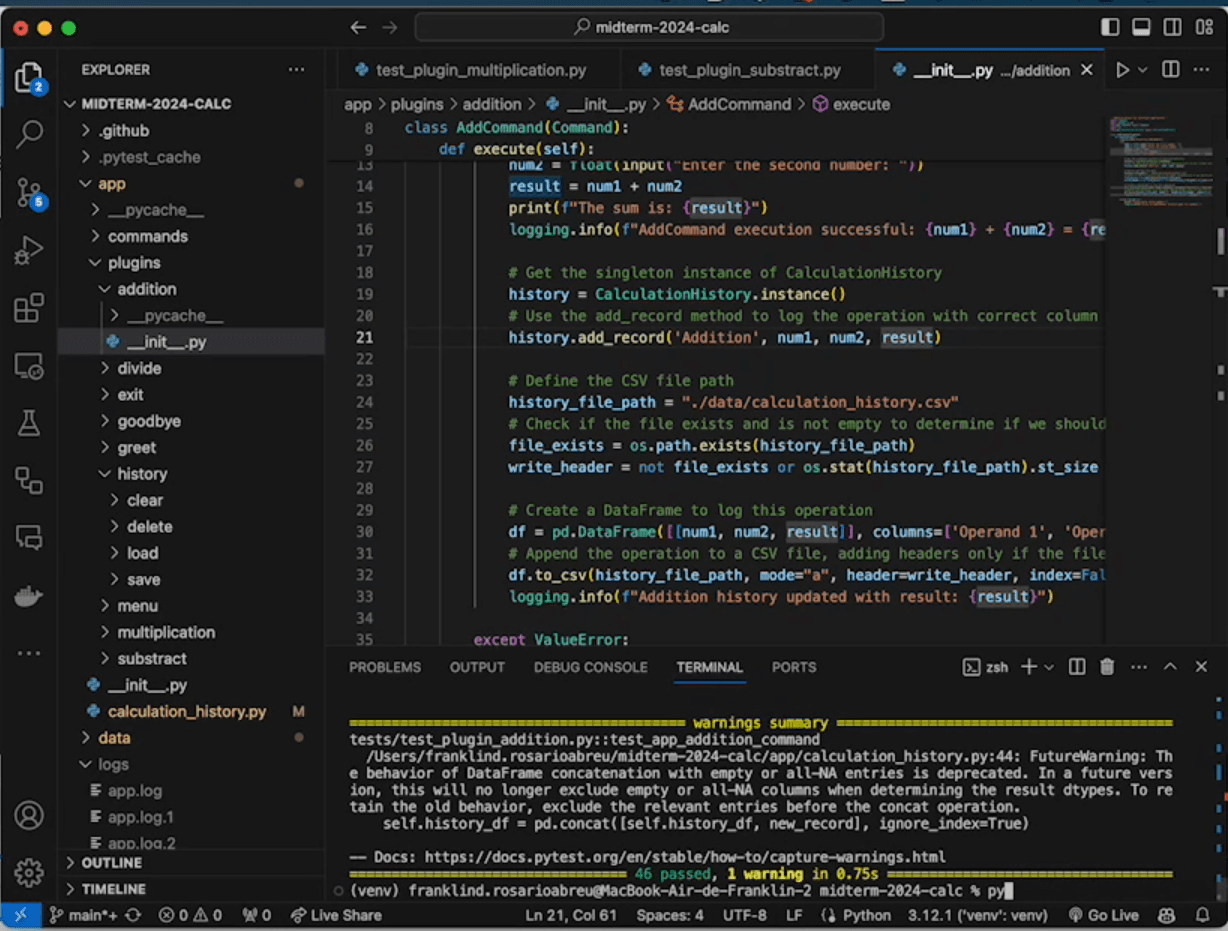Expand the divide plugin folder
This screenshot has height=931, width=1228.
point(138,368)
